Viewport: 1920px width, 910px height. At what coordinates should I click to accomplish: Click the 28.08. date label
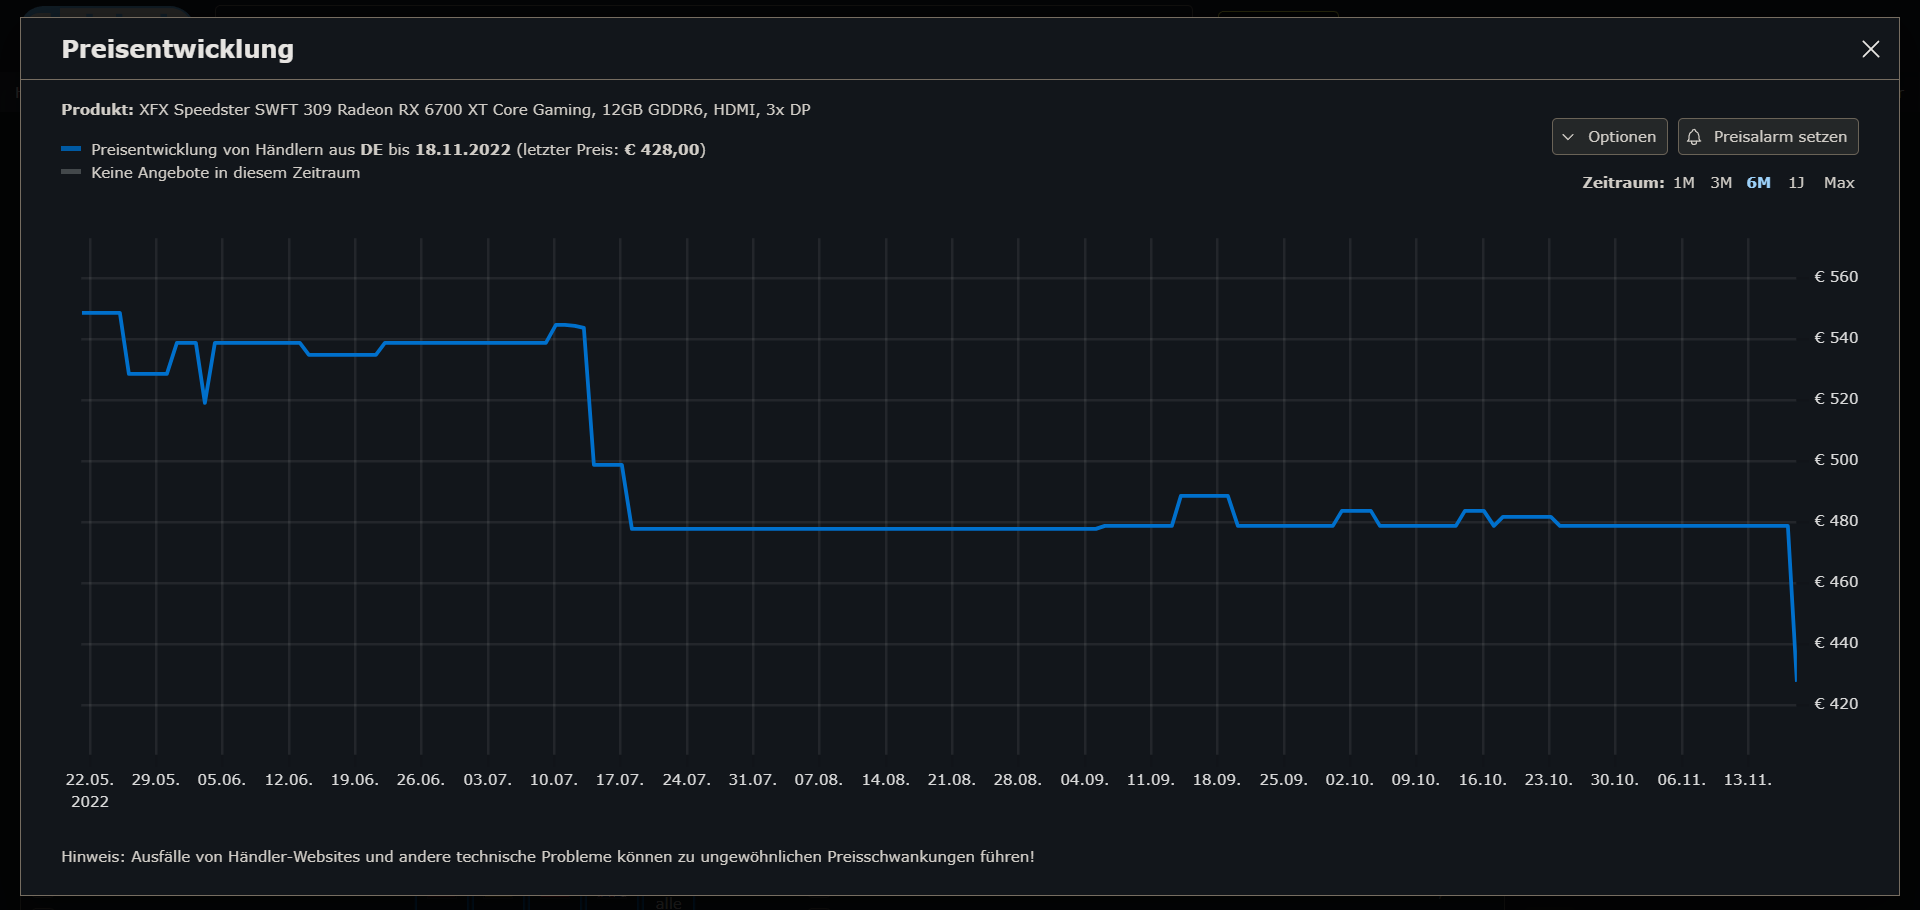pyautogui.click(x=1018, y=780)
